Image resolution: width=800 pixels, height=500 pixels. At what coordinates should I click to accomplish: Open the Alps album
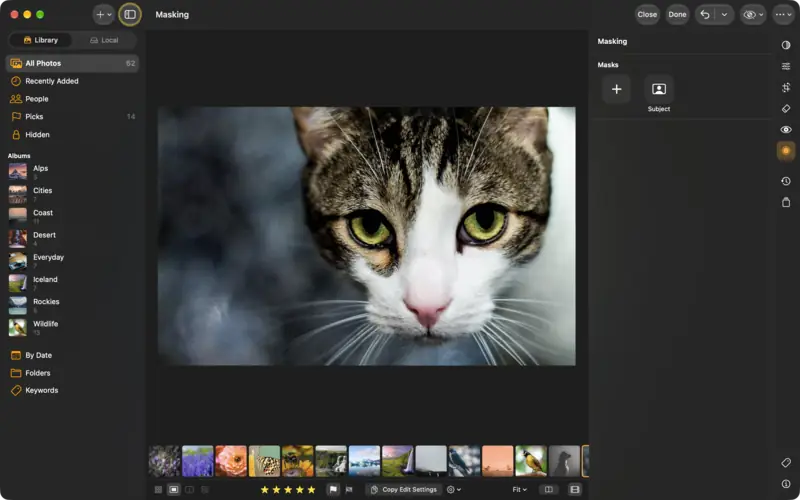(x=72, y=171)
